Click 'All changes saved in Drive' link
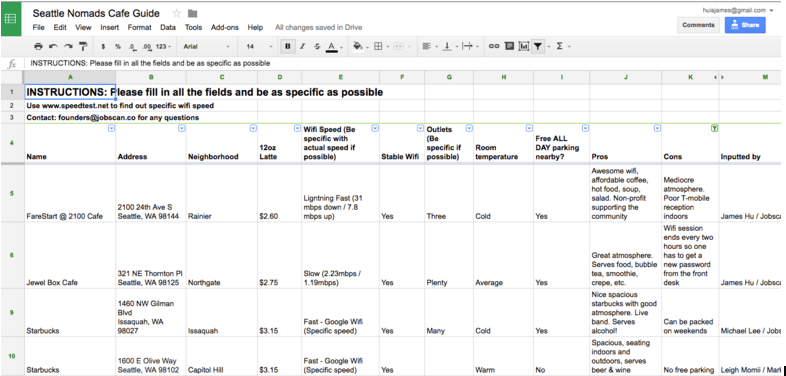The width and height of the screenshot is (786, 376). tap(318, 28)
